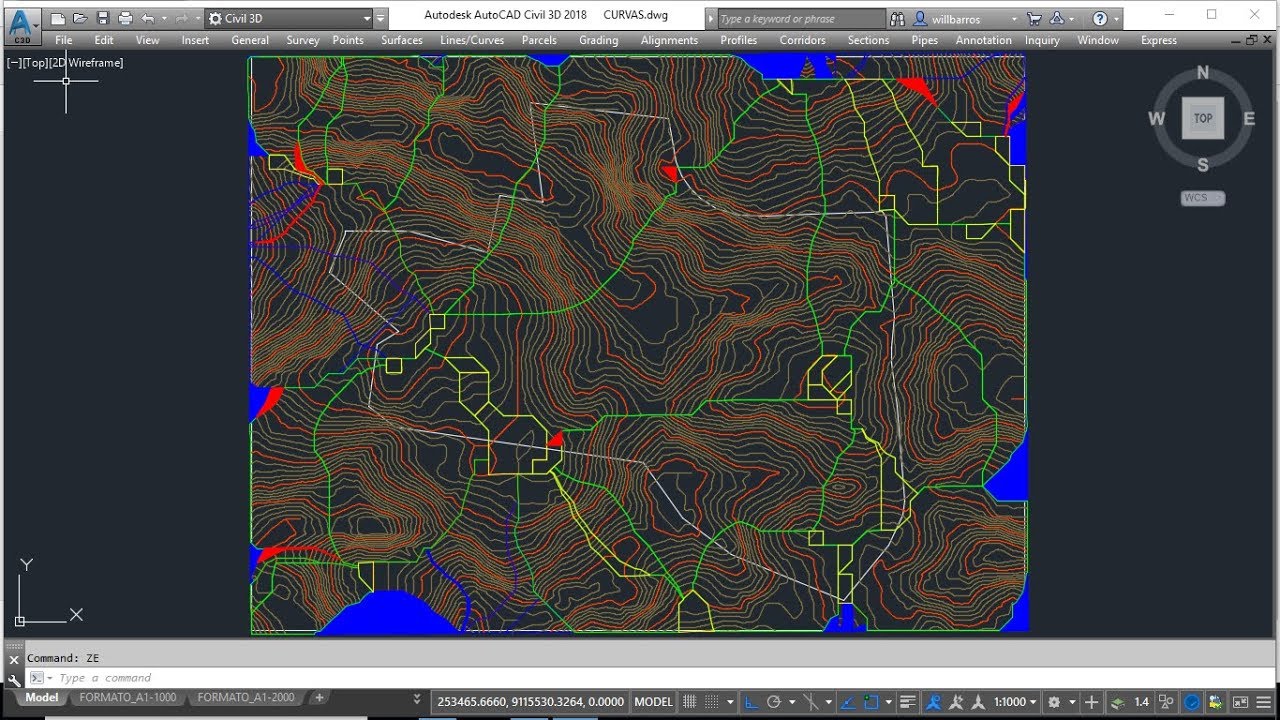
Task: Click the keyword search input box
Action: 802,18
